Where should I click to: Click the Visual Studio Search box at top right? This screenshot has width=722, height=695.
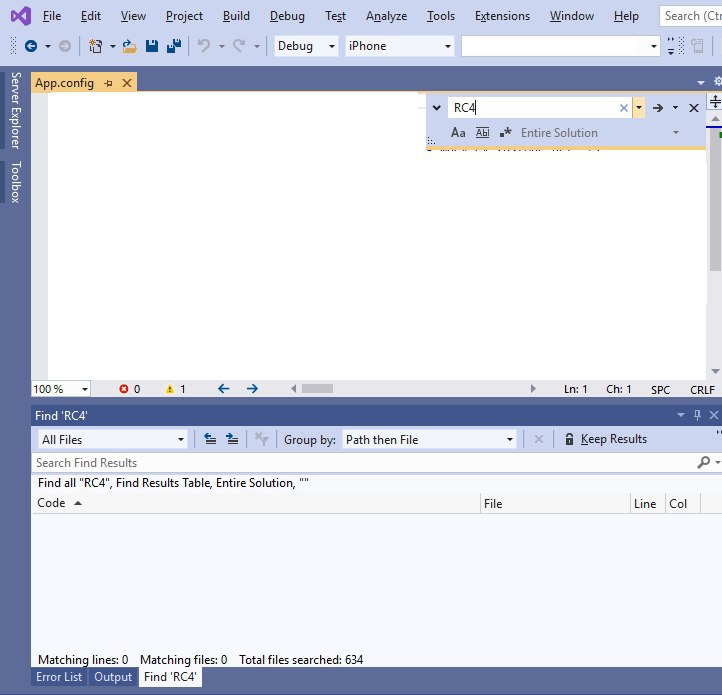(x=691, y=16)
